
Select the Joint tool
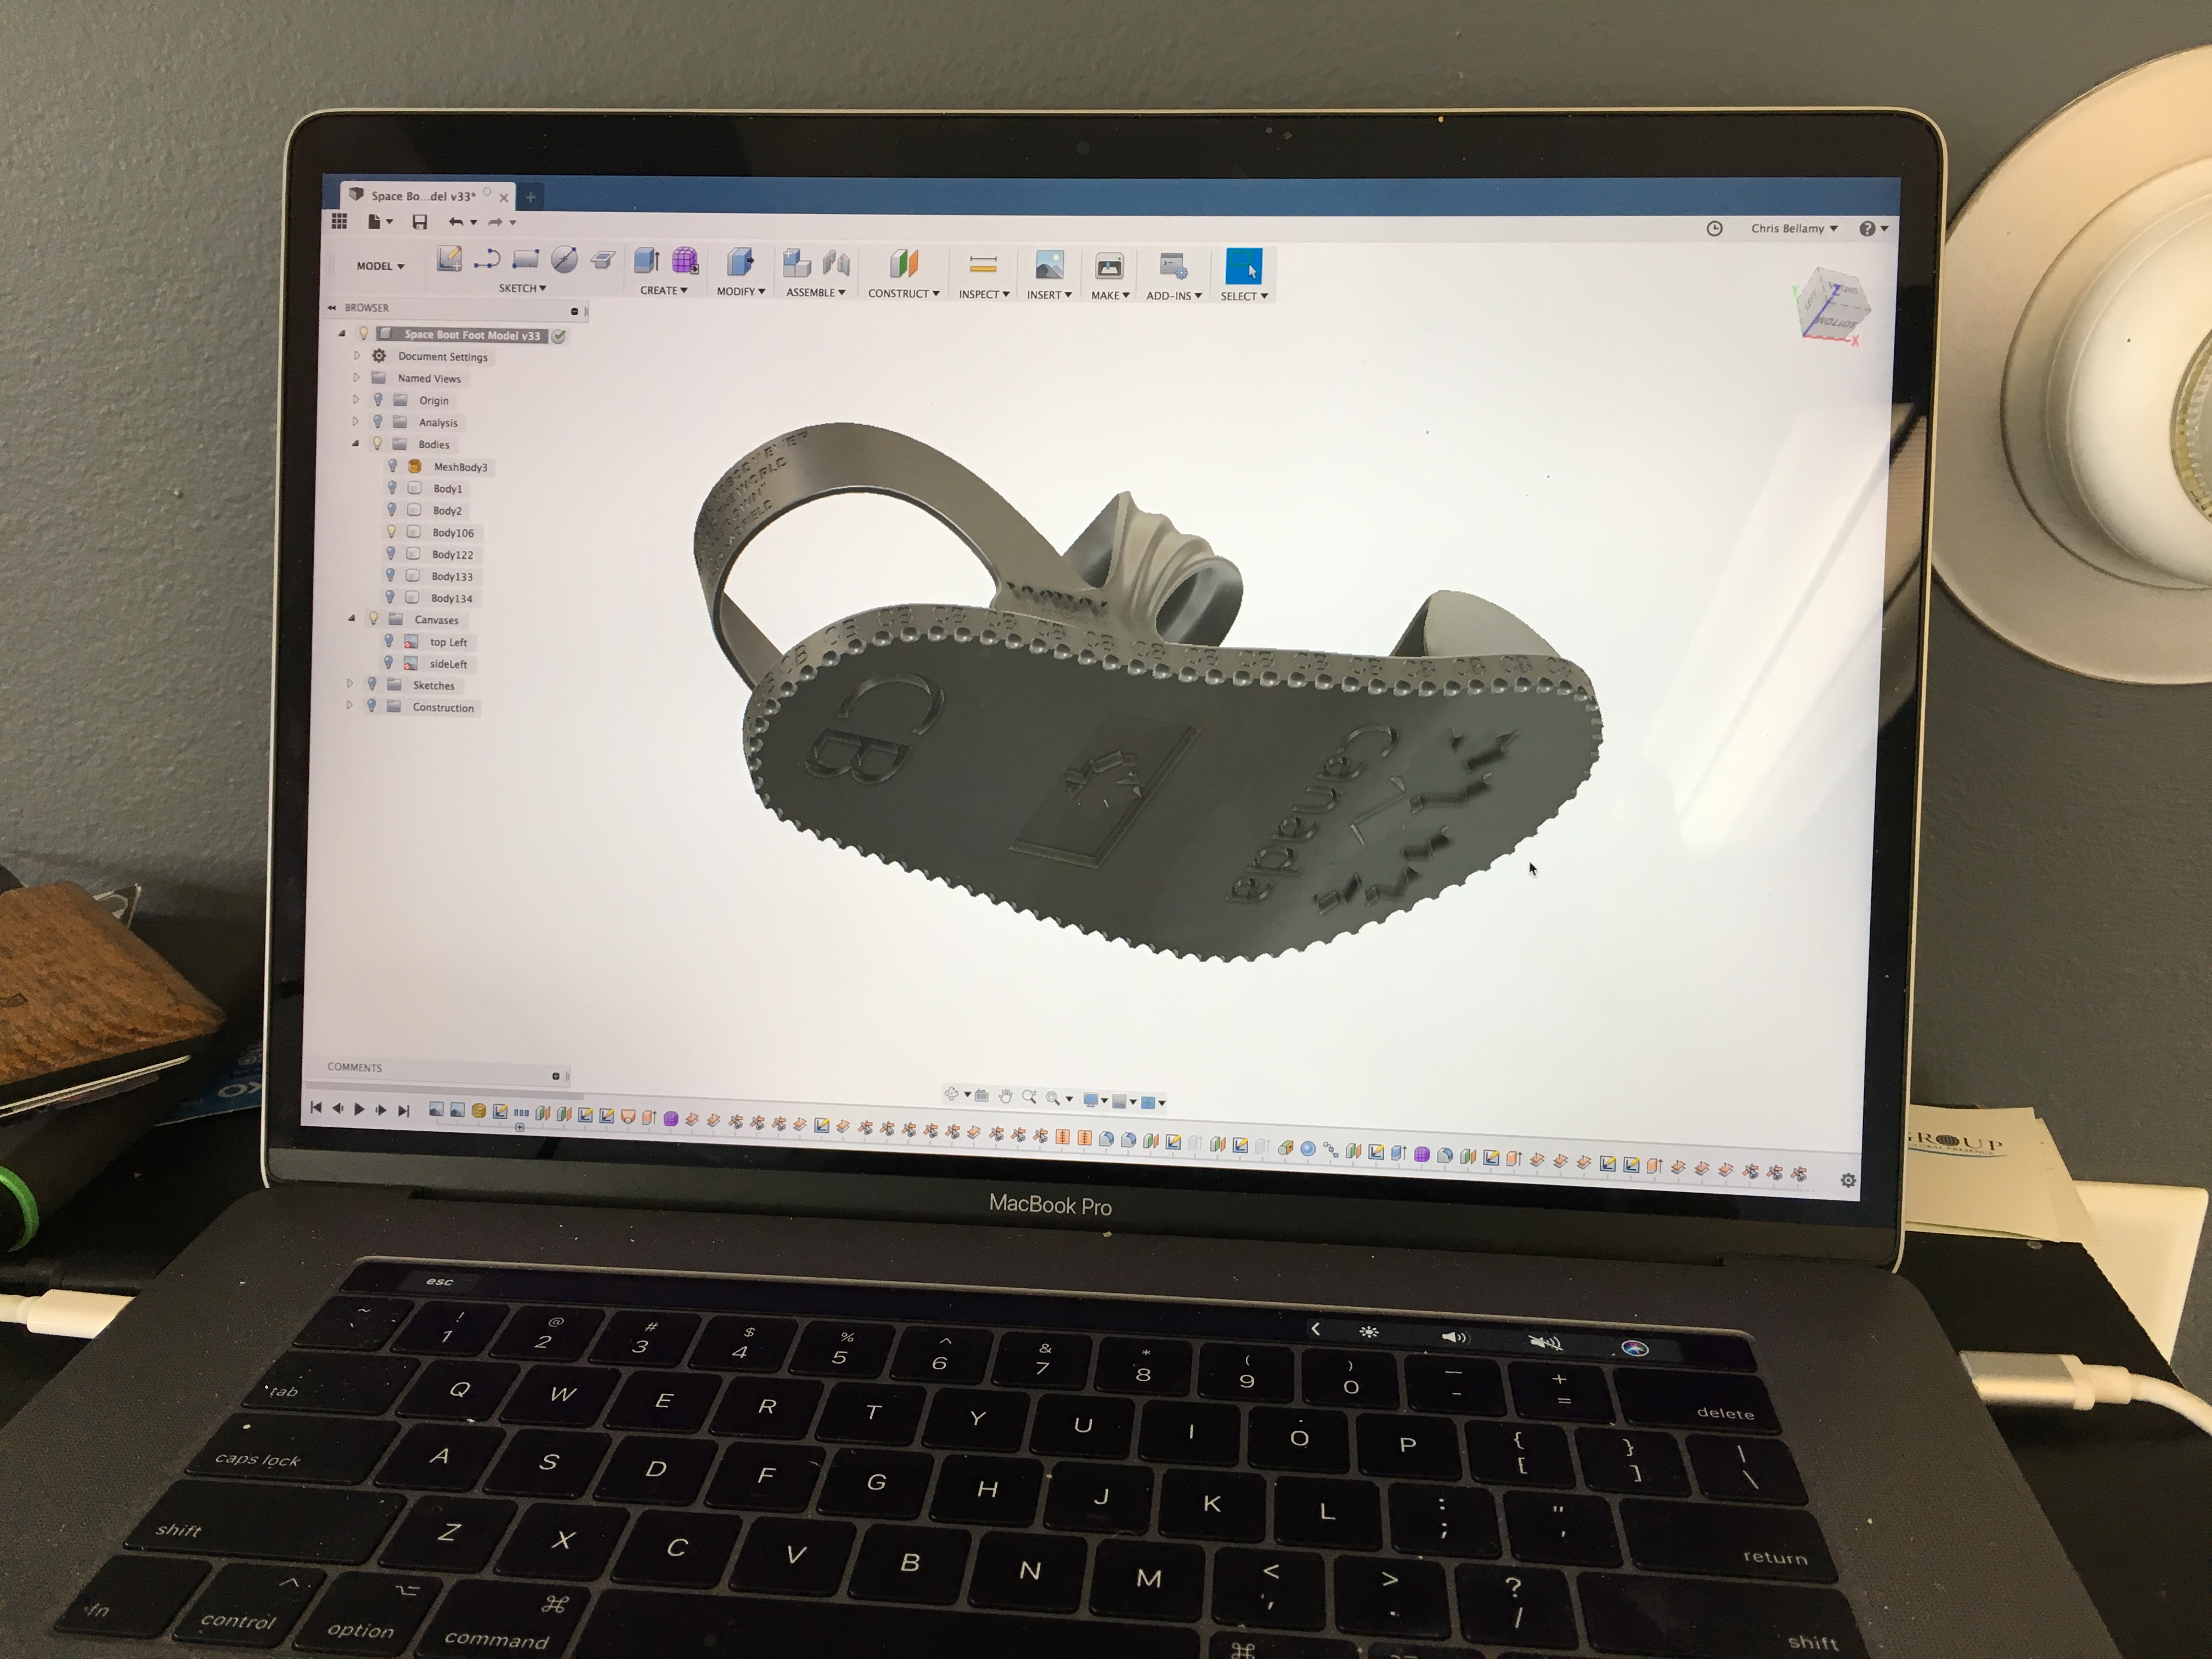click(836, 263)
